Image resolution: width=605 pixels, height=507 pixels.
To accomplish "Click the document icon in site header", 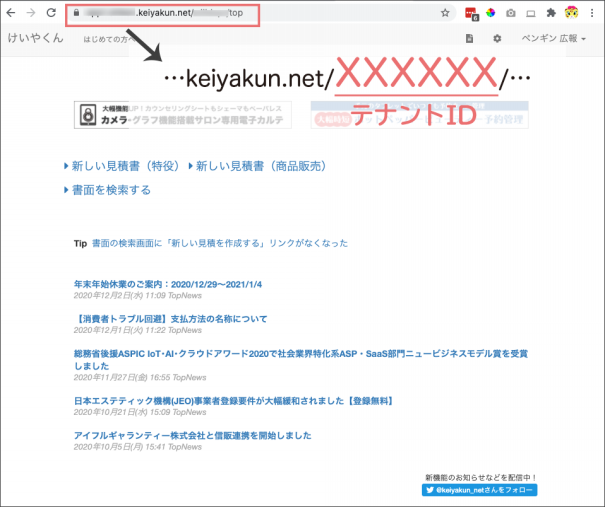I will click(469, 38).
